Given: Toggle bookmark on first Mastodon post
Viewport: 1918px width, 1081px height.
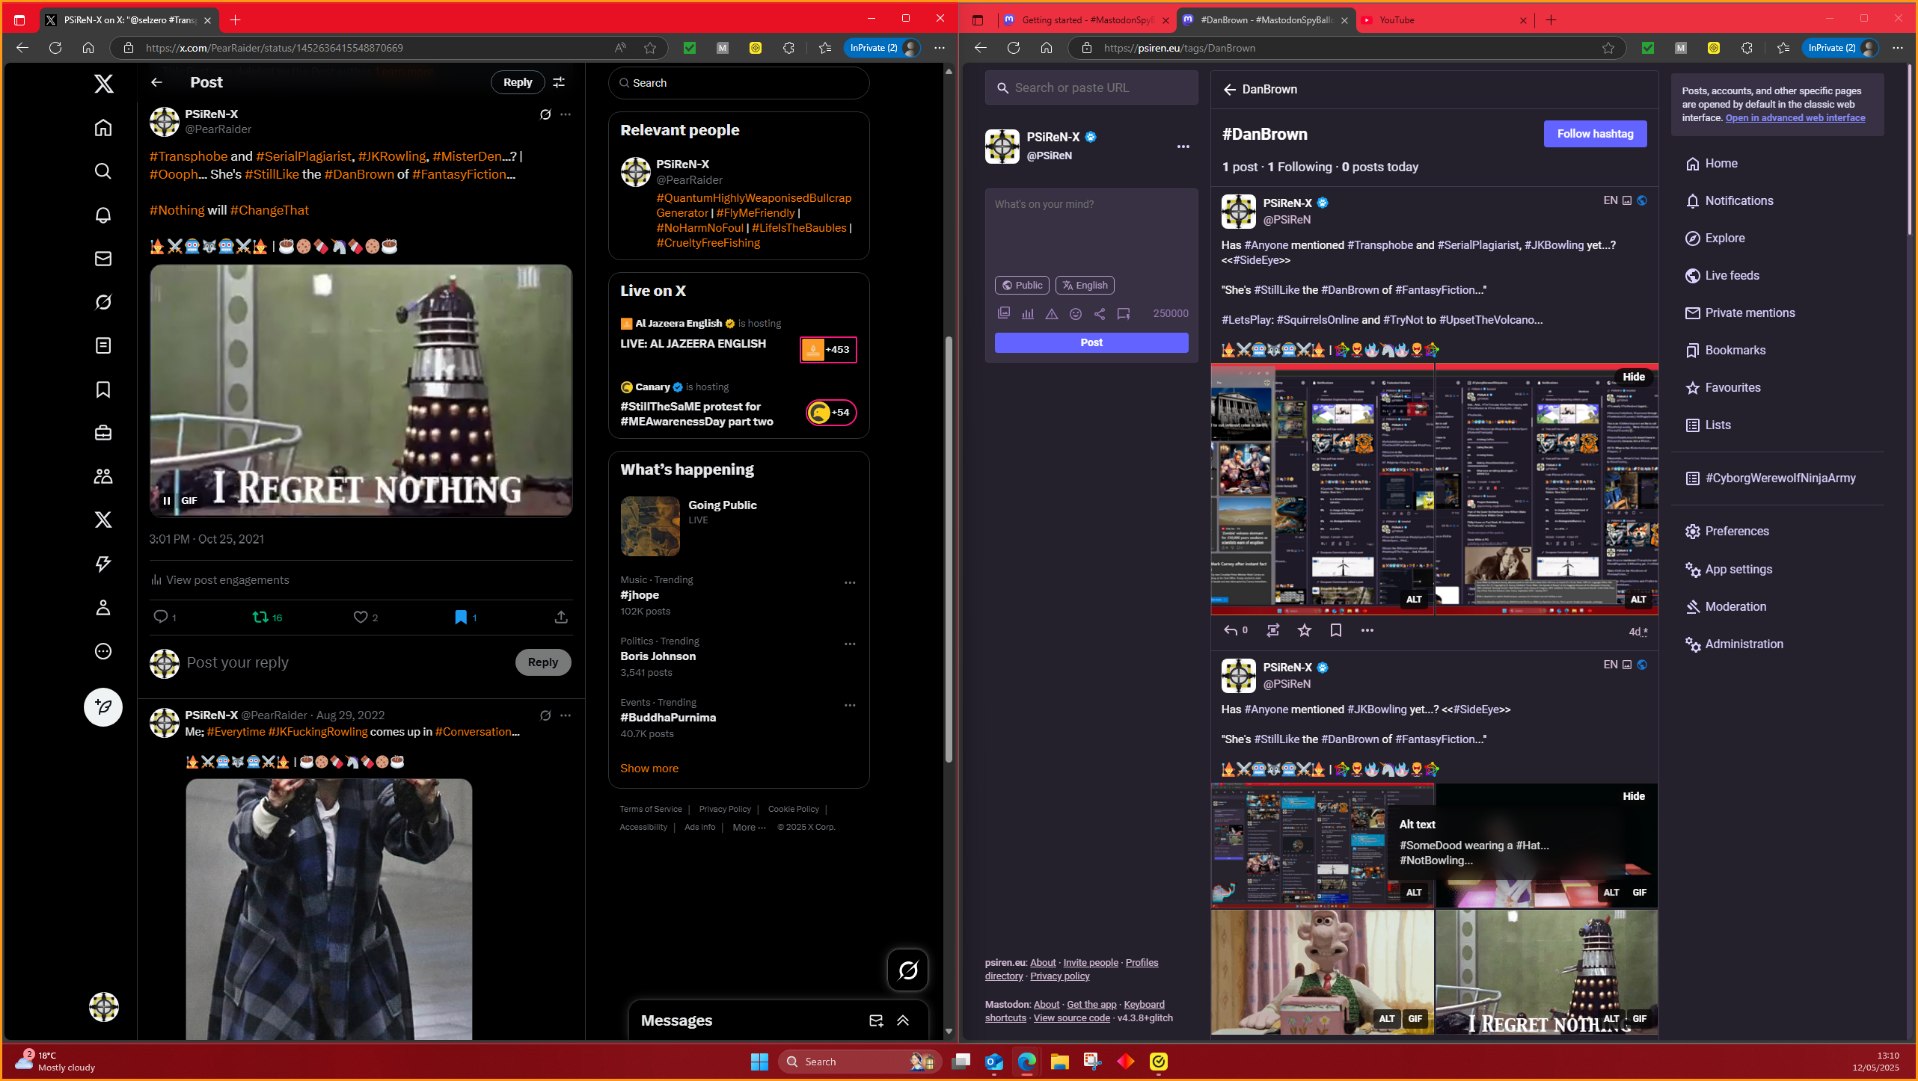Looking at the screenshot, I should (1335, 630).
